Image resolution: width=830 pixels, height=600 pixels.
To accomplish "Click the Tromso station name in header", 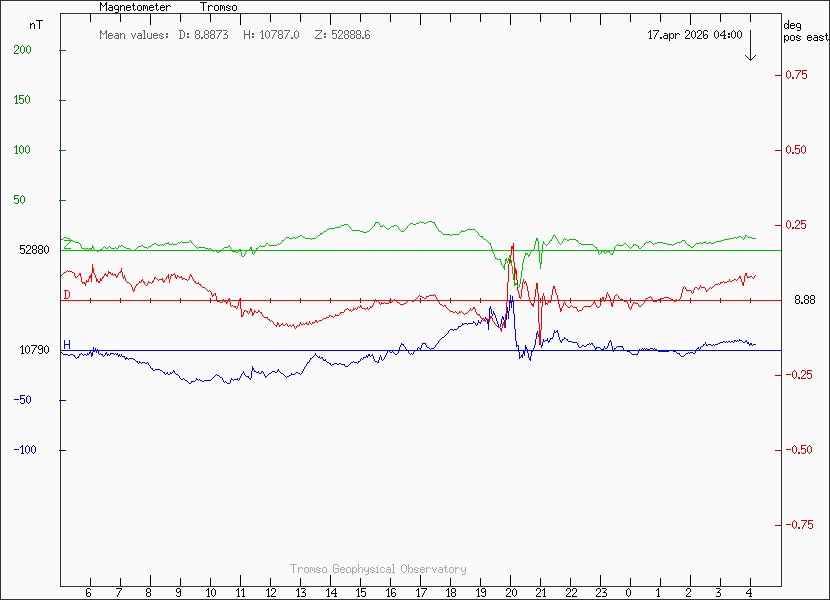I will 218,7.
